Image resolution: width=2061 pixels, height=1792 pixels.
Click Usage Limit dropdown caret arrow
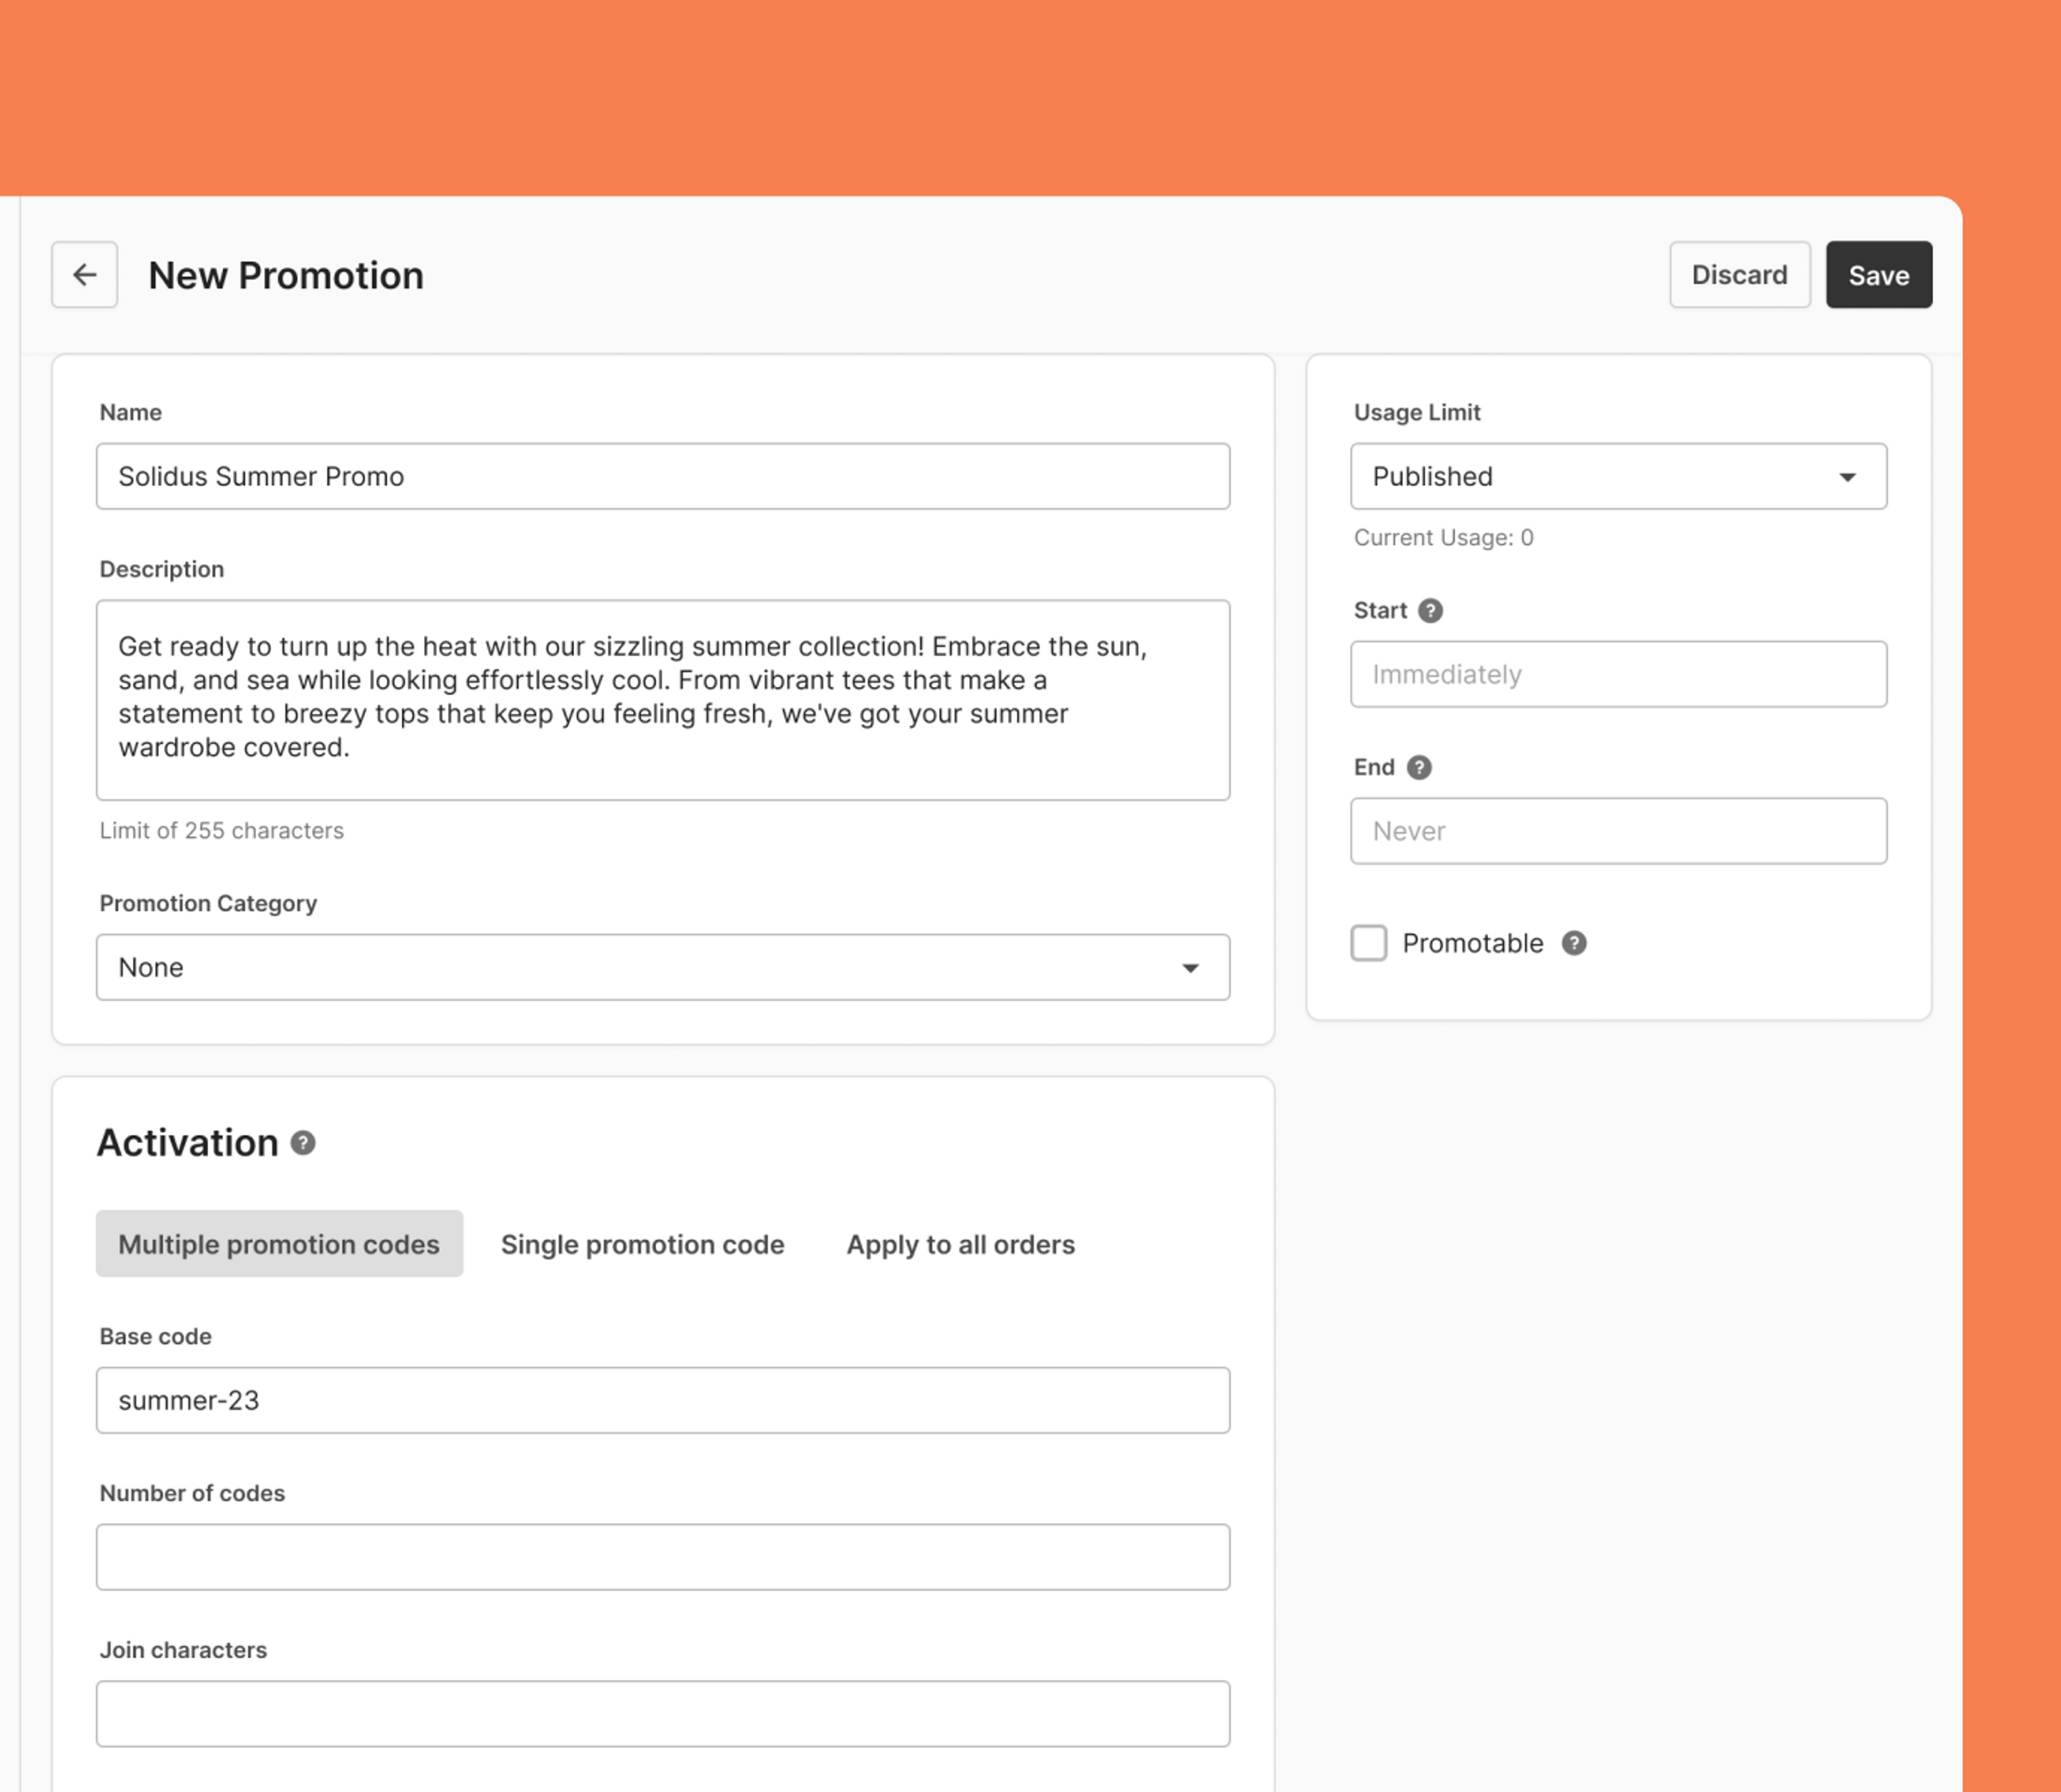(x=1847, y=477)
